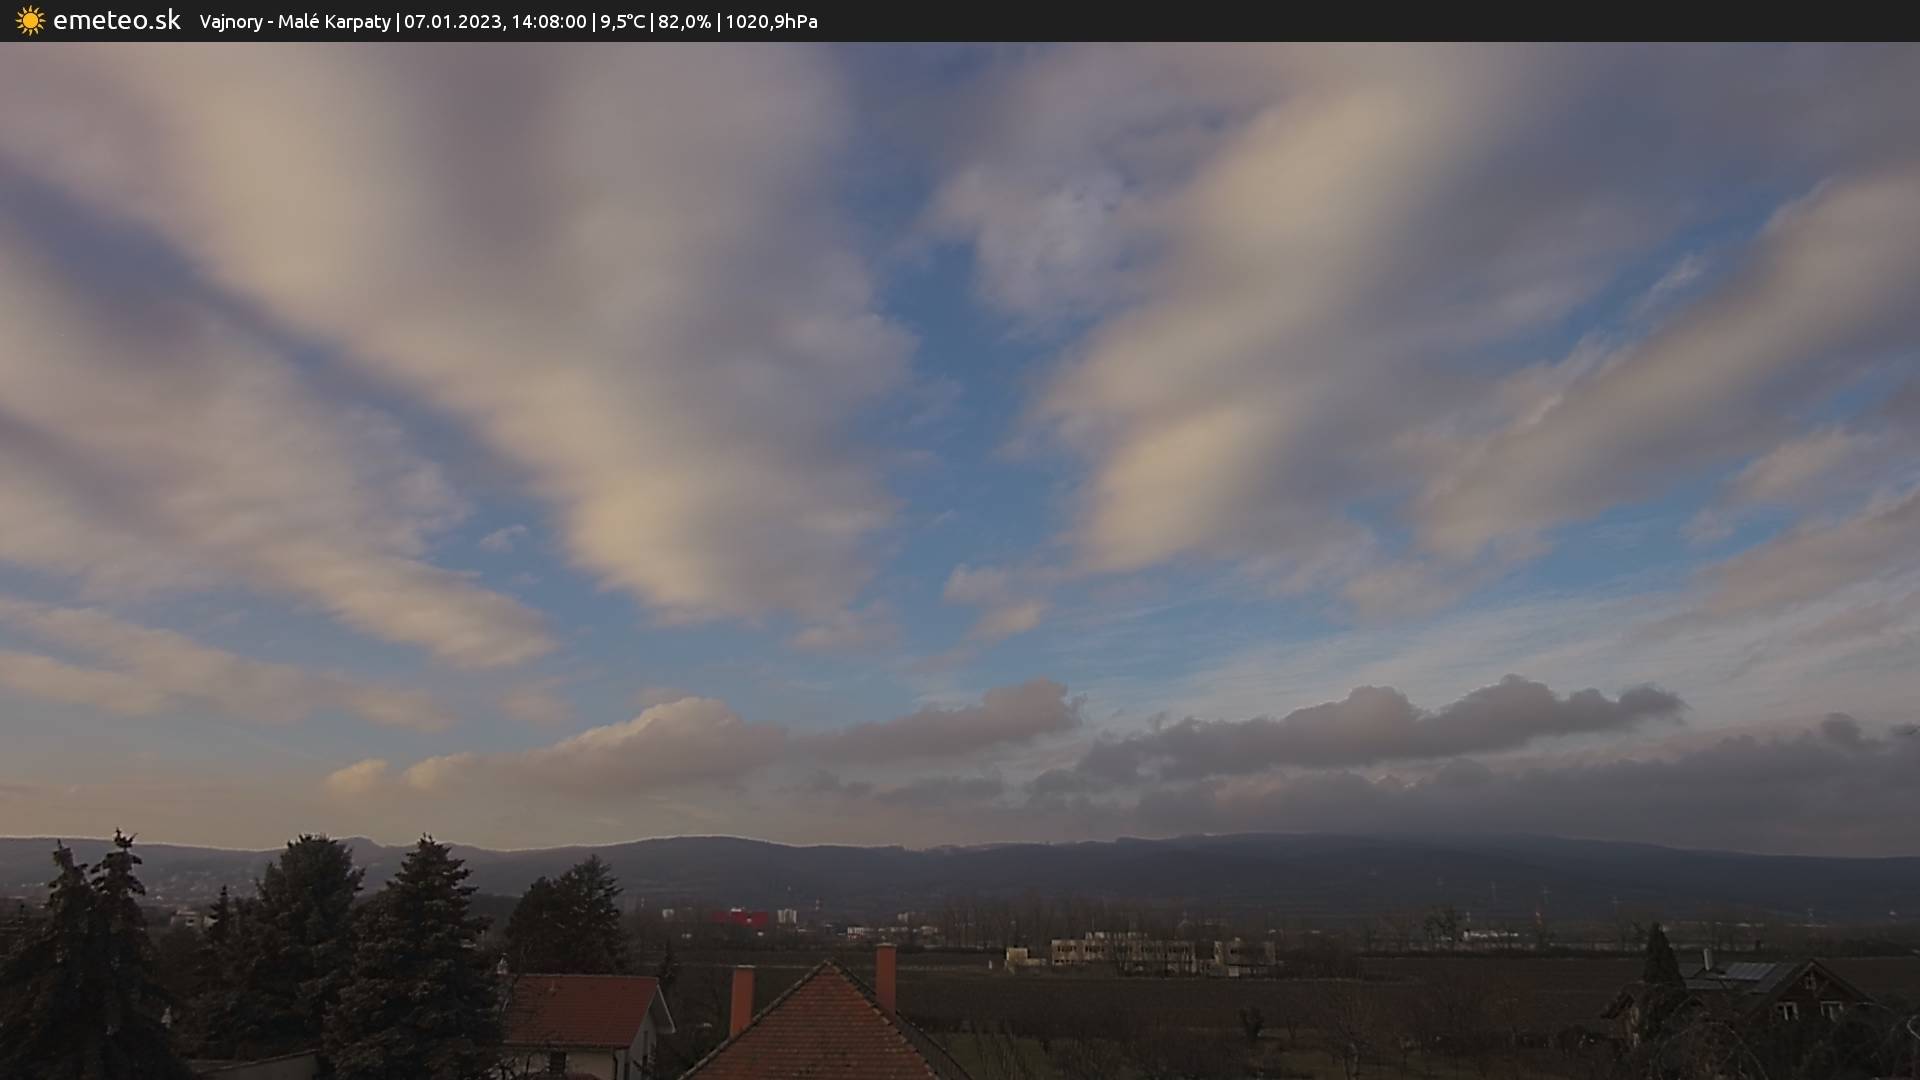The height and width of the screenshot is (1080, 1920).
Task: Click the emeteo.sk site name
Action: click(x=116, y=21)
